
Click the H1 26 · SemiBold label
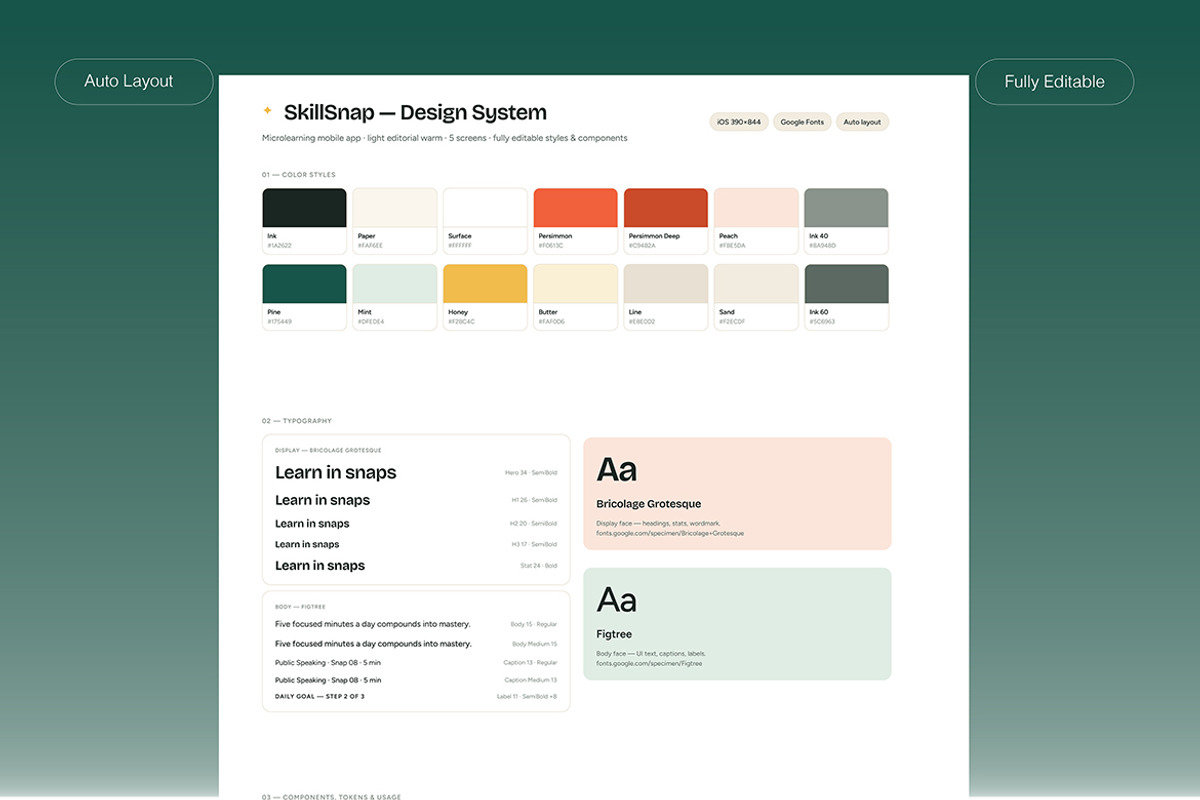click(x=534, y=500)
